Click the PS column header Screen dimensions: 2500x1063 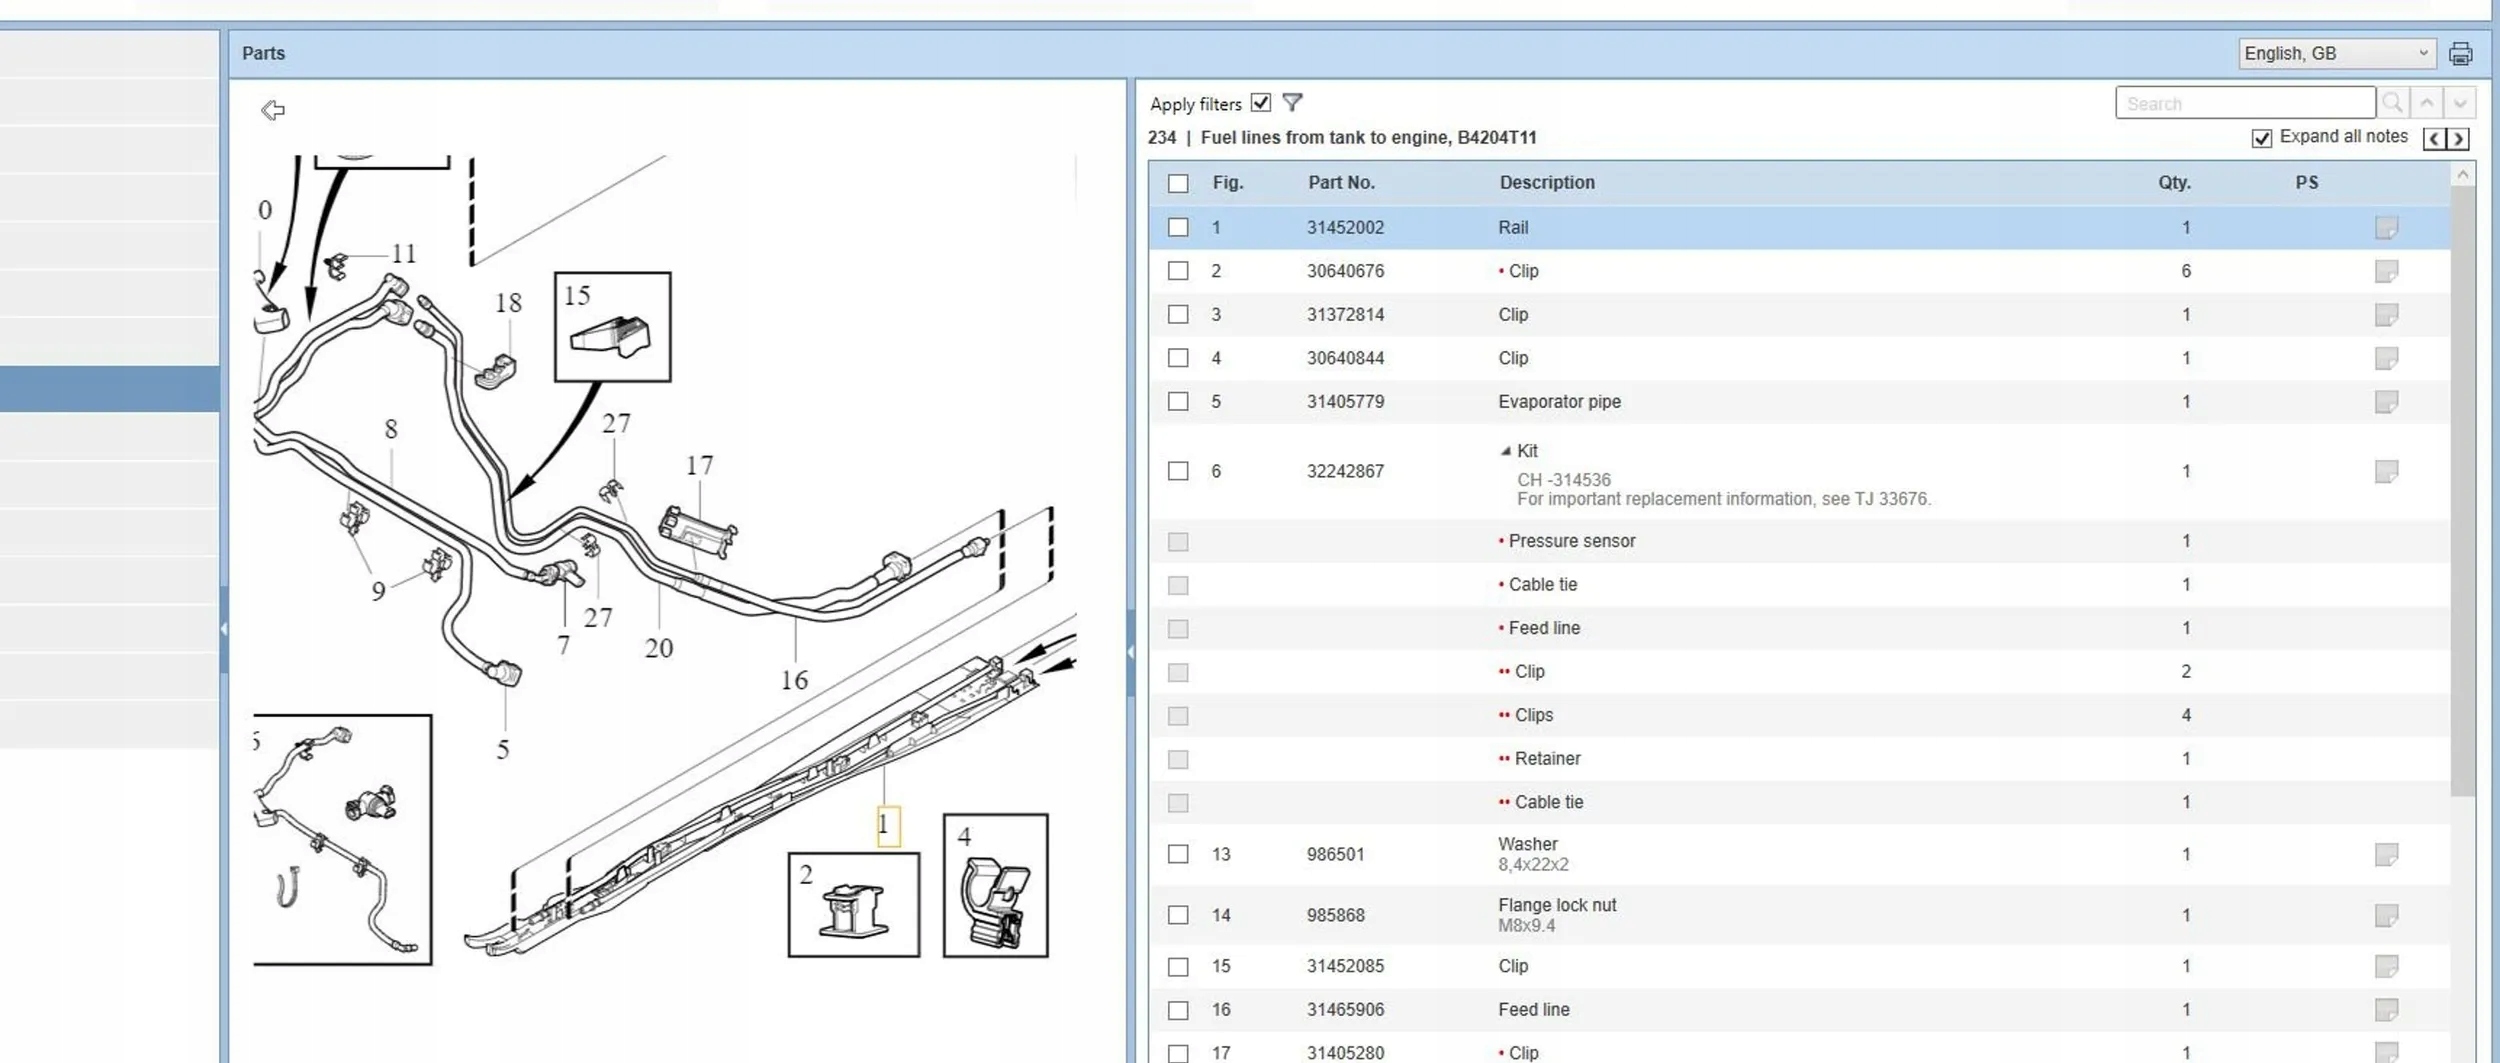click(2306, 183)
